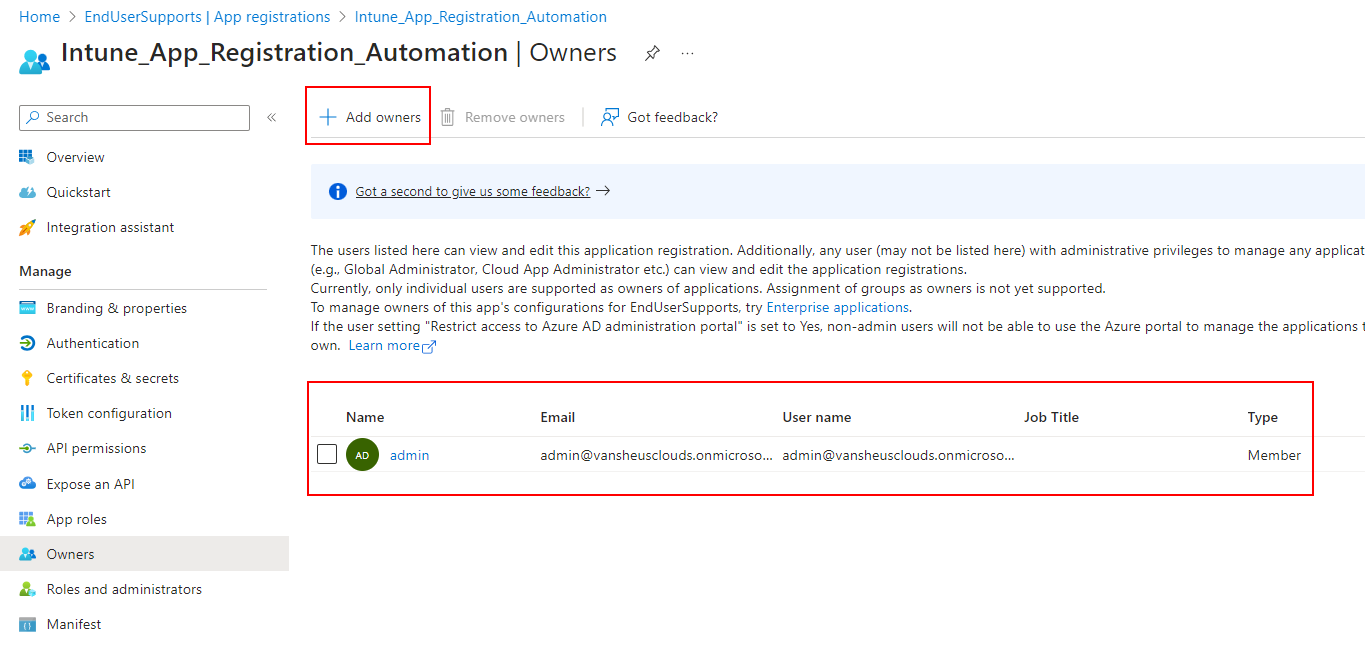Click the Member type cell for admin

(1274, 455)
